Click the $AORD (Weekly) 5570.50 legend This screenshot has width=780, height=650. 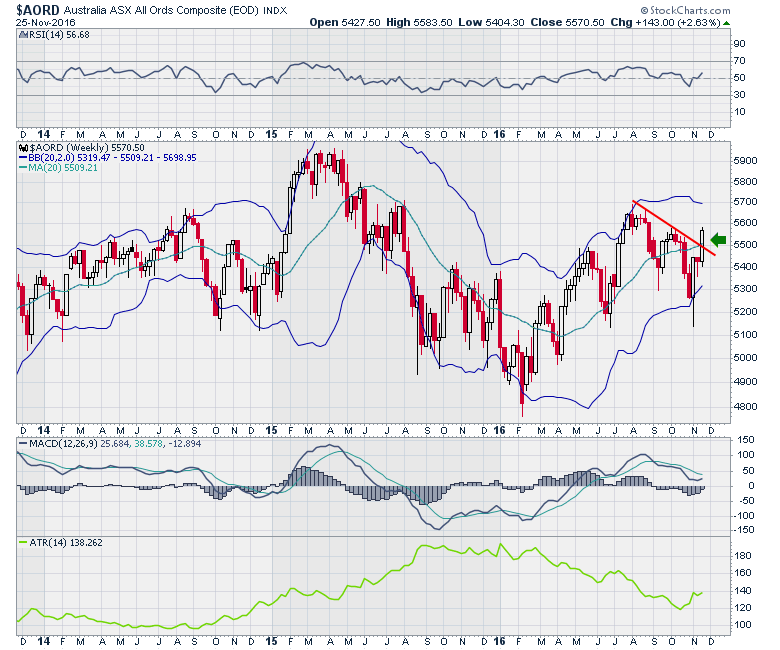pos(87,148)
